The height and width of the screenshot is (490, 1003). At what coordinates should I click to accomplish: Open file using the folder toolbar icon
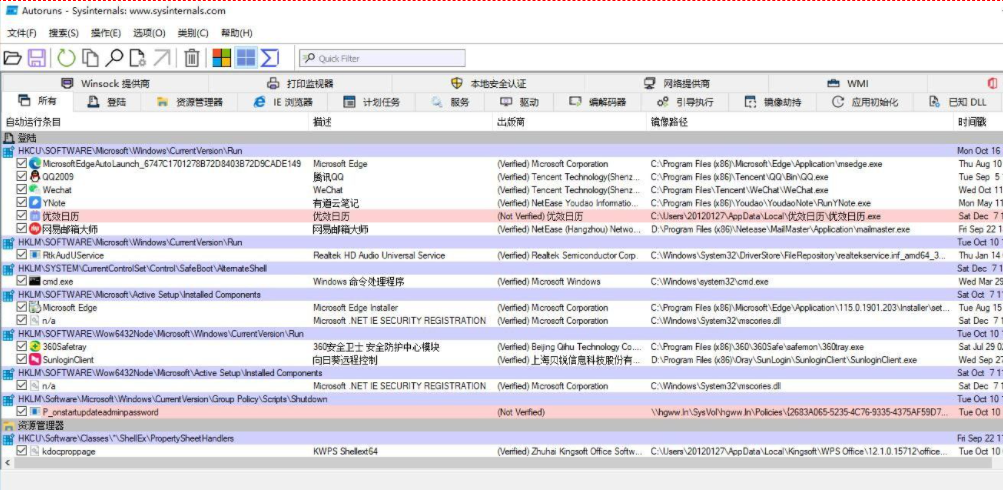12,58
